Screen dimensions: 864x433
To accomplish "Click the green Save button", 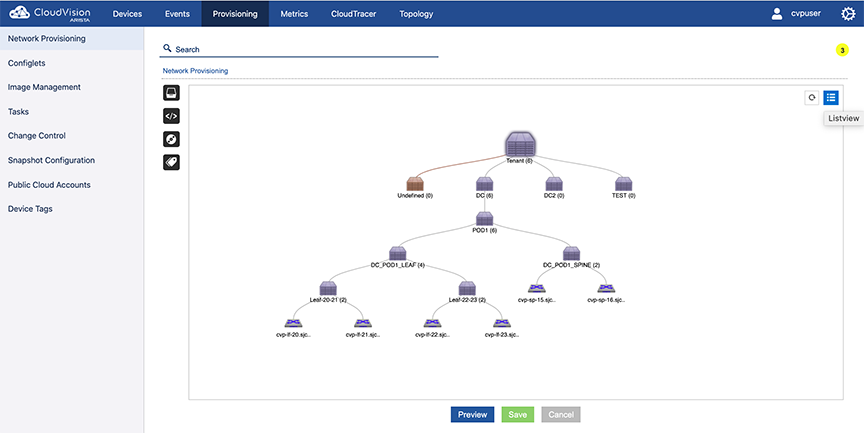I will coord(517,415).
